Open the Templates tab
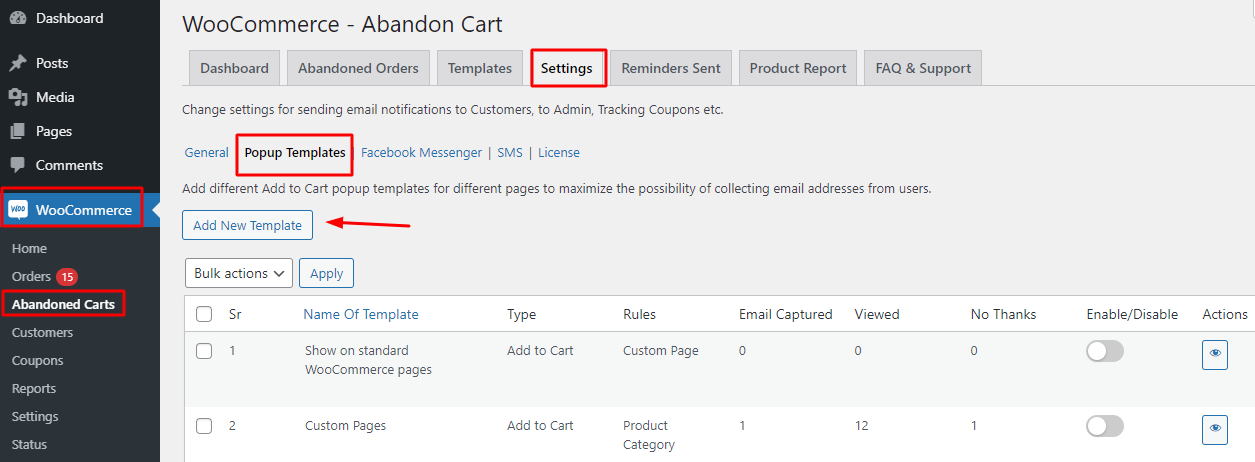Screen dimensions: 1255x462 (x=480, y=68)
